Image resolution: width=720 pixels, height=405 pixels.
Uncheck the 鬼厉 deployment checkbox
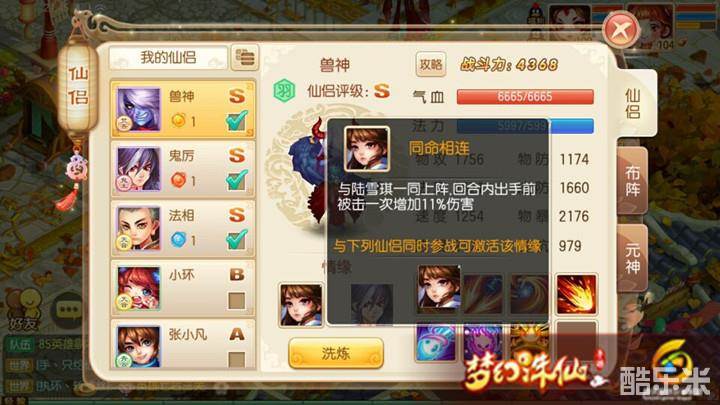[x=236, y=180]
